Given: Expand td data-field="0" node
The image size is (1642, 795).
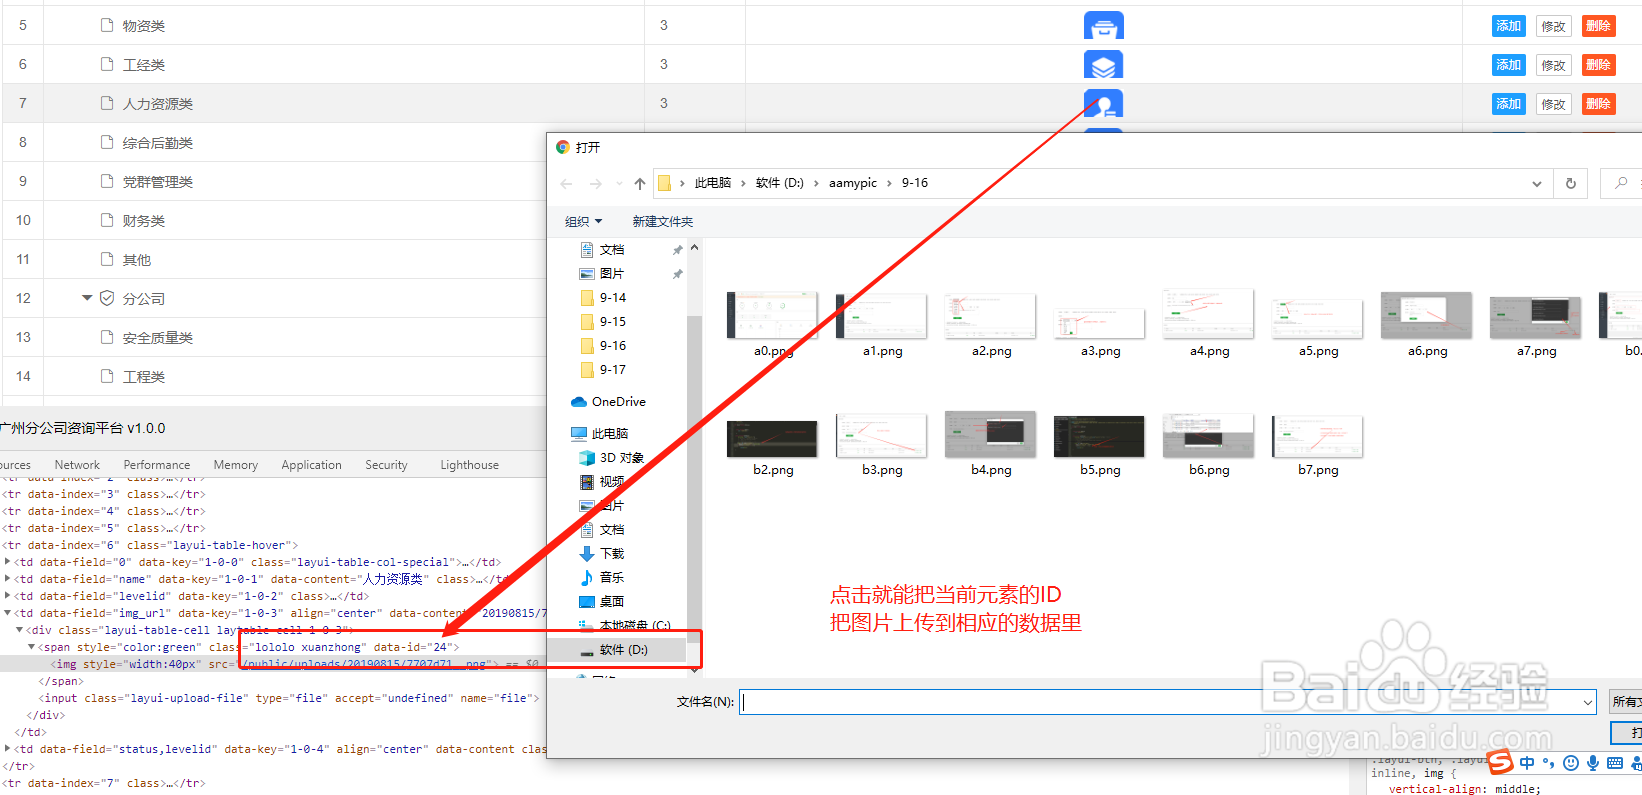Looking at the screenshot, I should 8,562.
